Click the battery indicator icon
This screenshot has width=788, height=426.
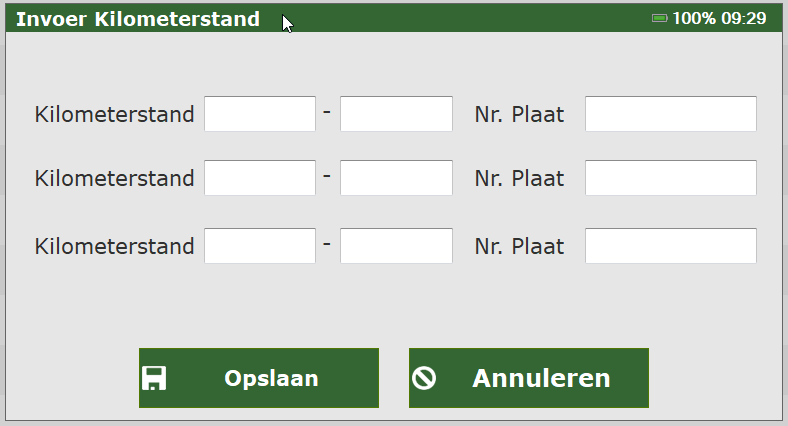click(x=659, y=19)
